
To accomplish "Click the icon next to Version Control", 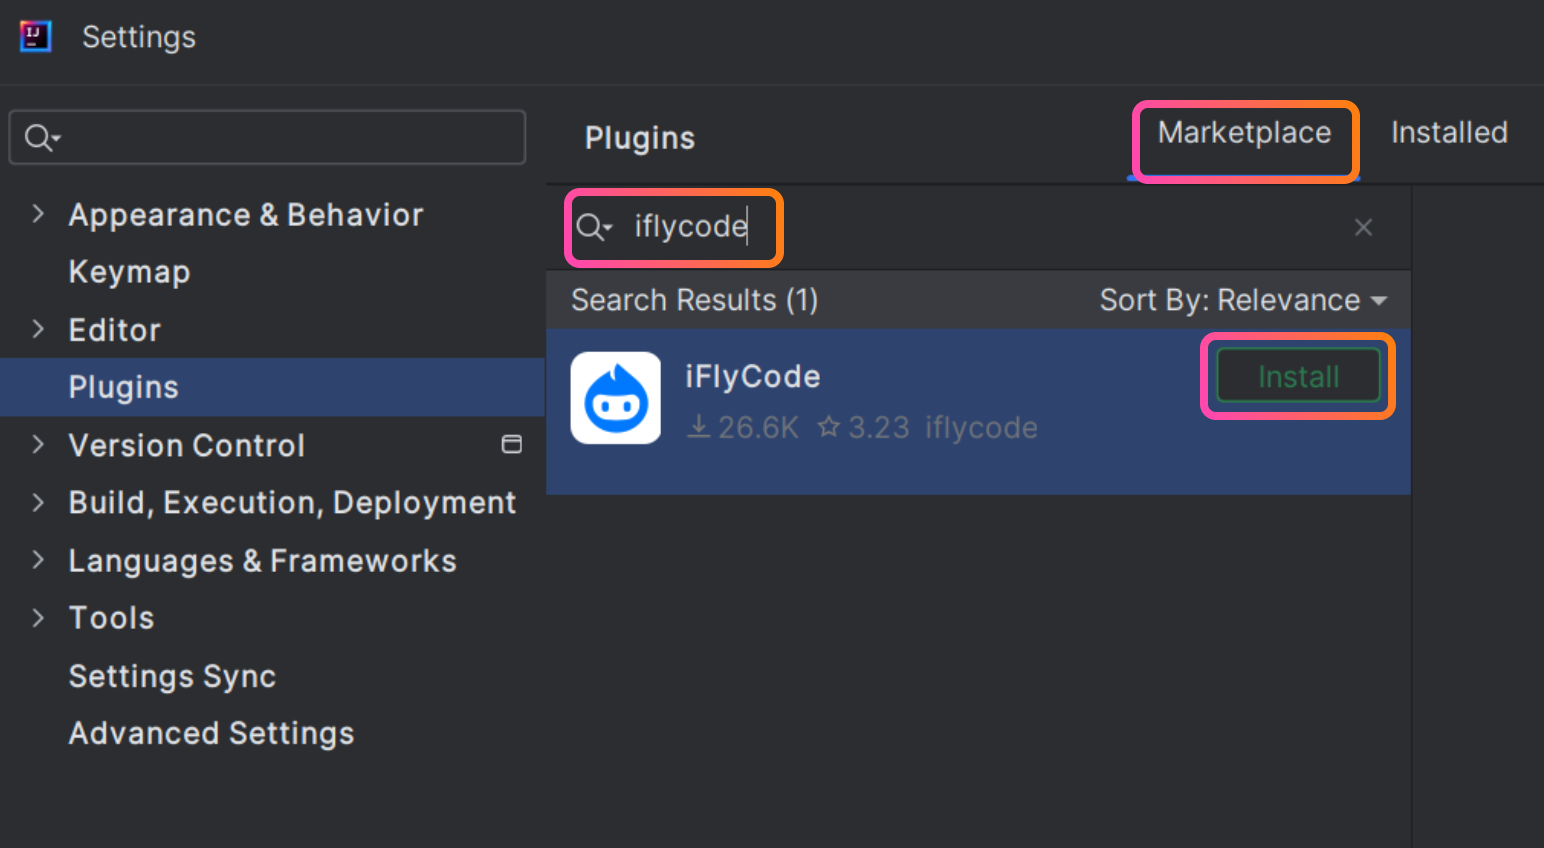I will point(512,445).
